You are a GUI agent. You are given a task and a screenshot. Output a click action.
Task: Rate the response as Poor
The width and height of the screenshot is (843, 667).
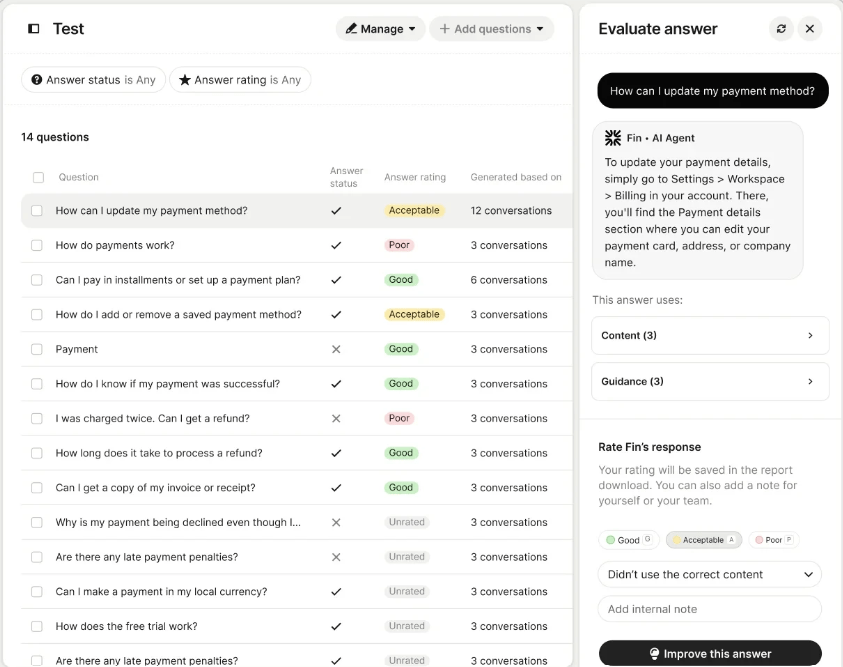(x=773, y=540)
